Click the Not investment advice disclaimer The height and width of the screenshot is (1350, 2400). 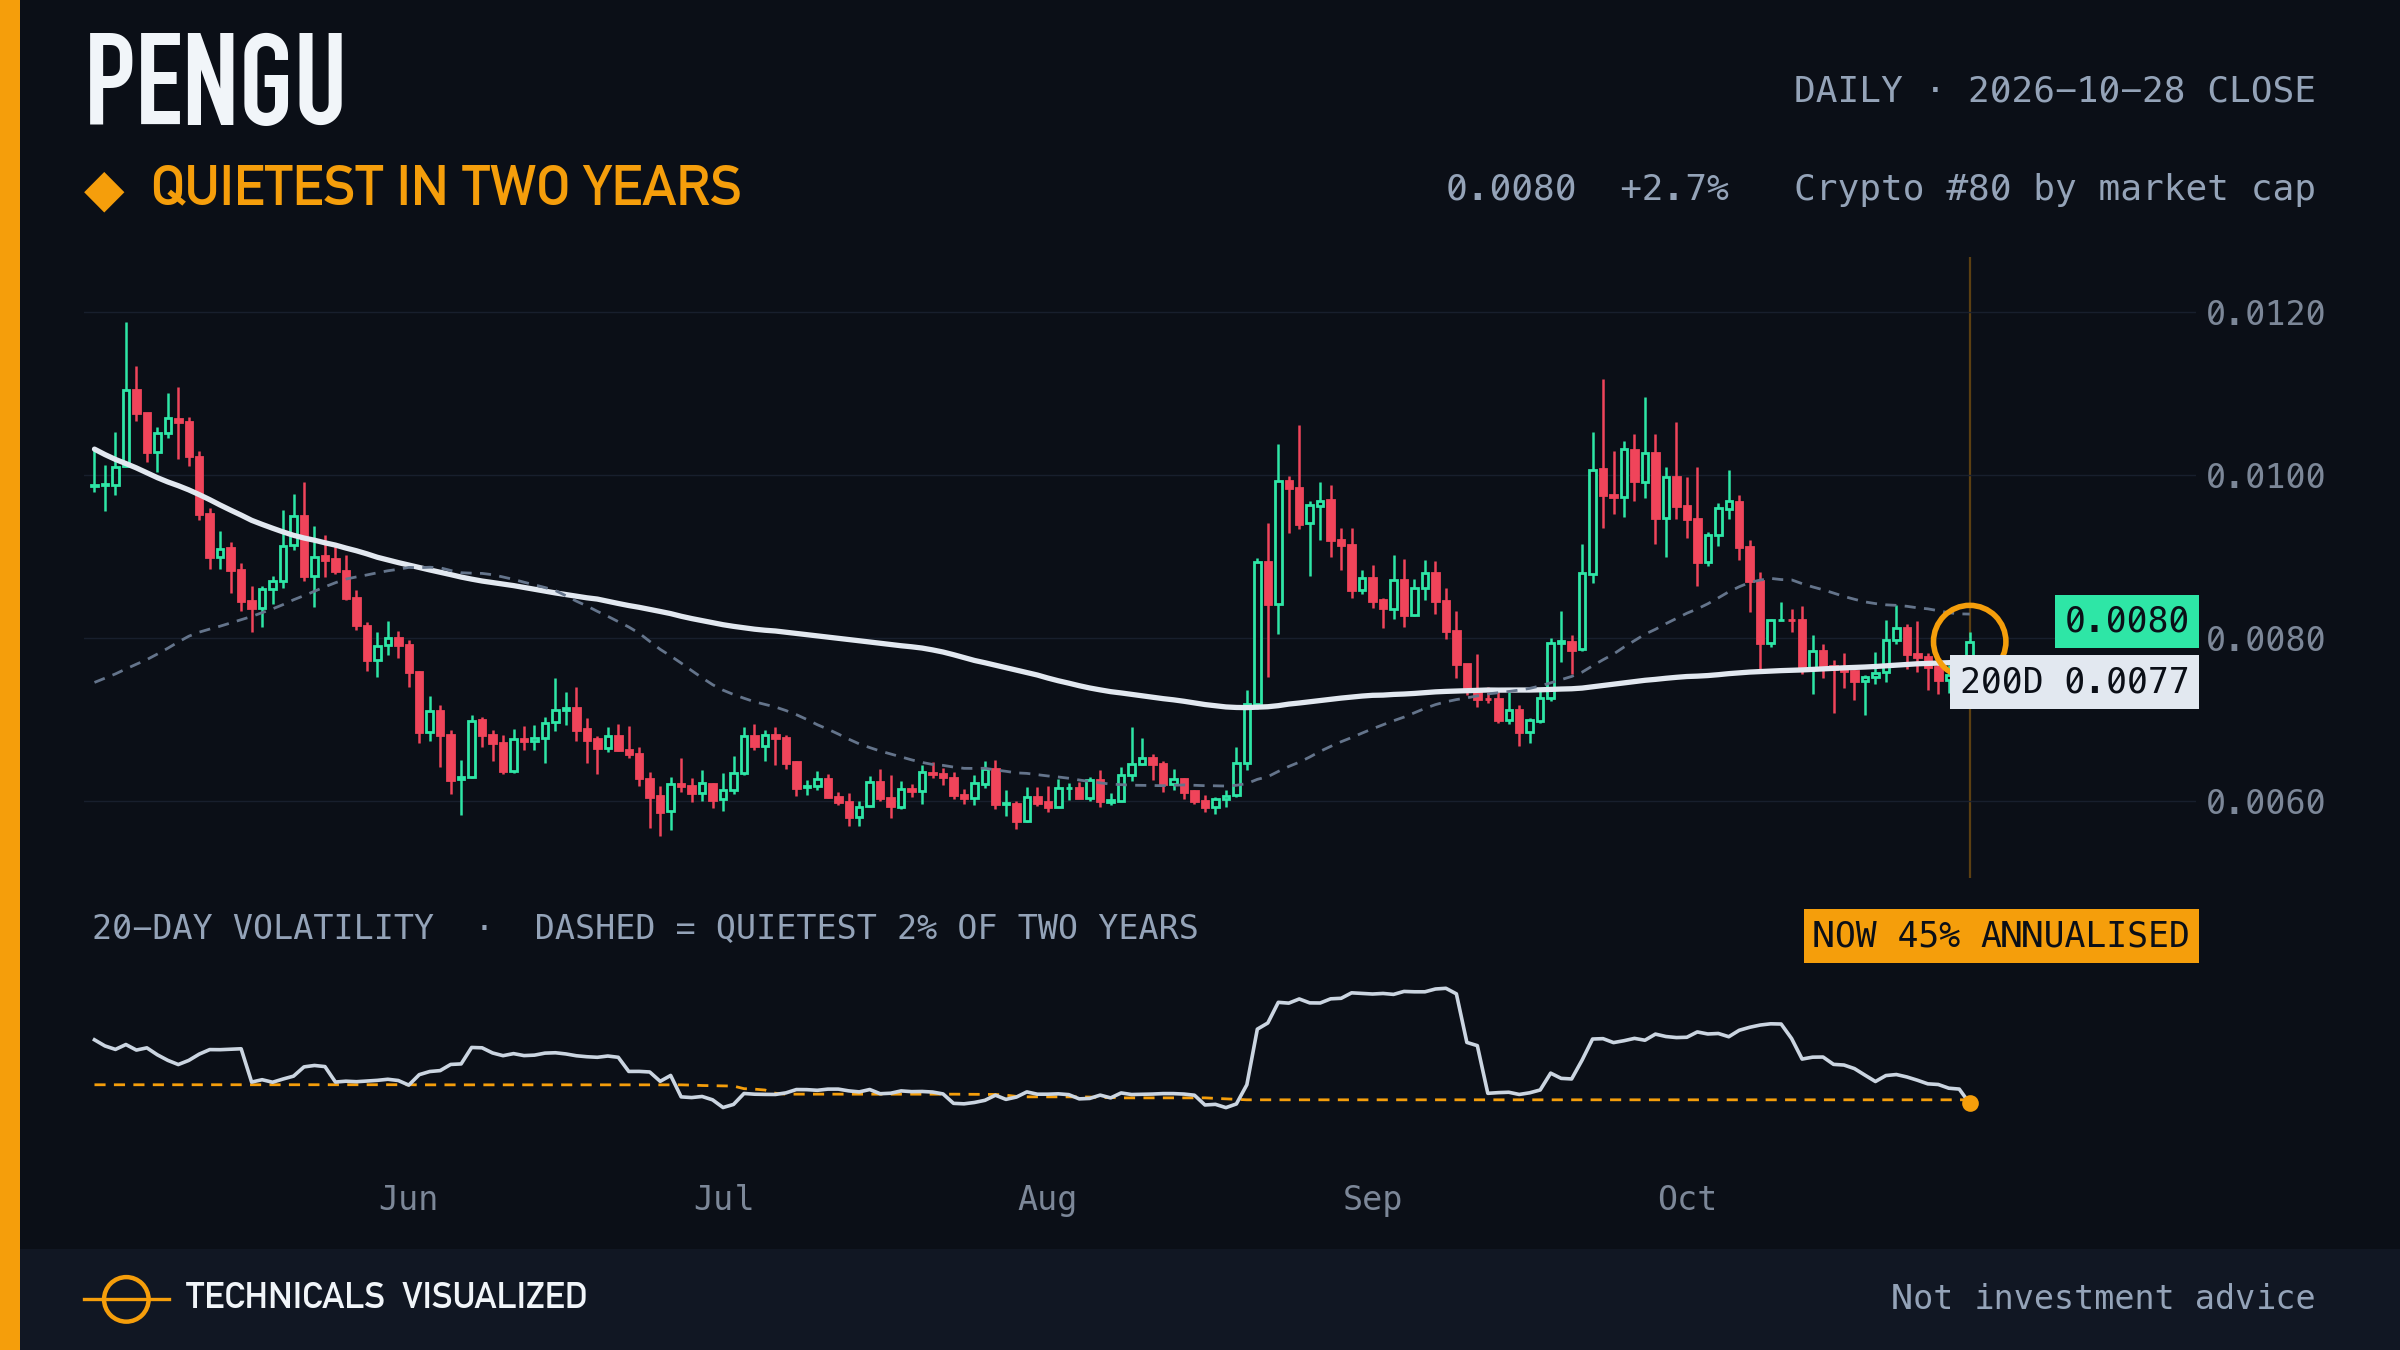pos(2103,1297)
